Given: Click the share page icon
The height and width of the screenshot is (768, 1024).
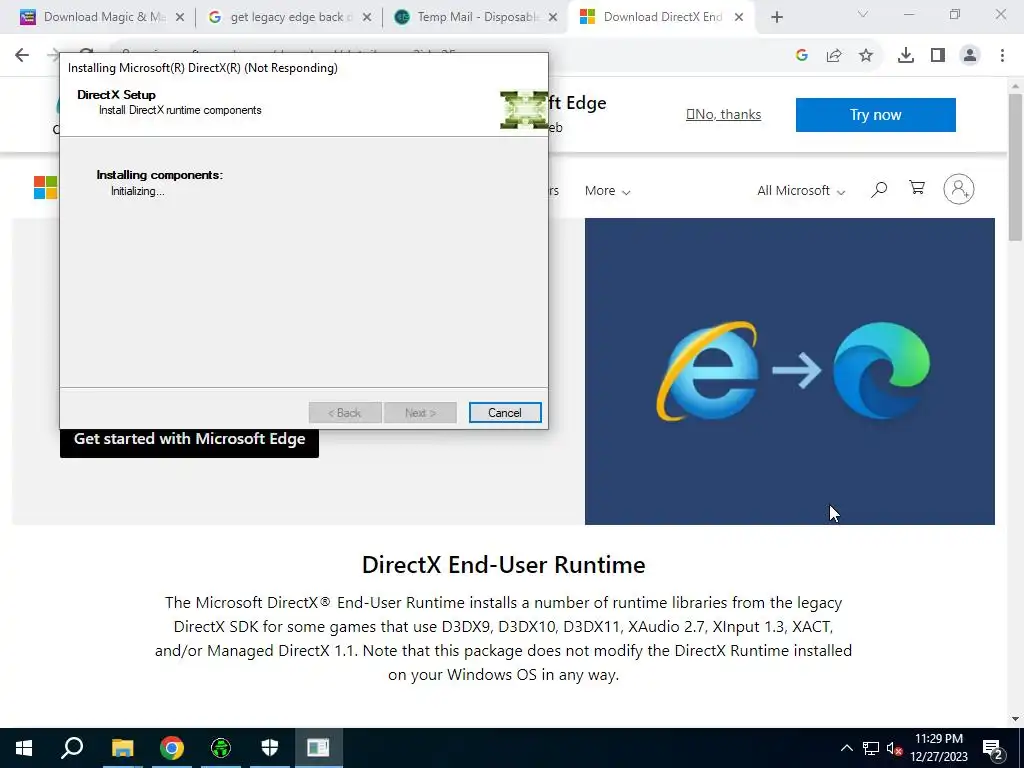Looking at the screenshot, I should [x=834, y=56].
